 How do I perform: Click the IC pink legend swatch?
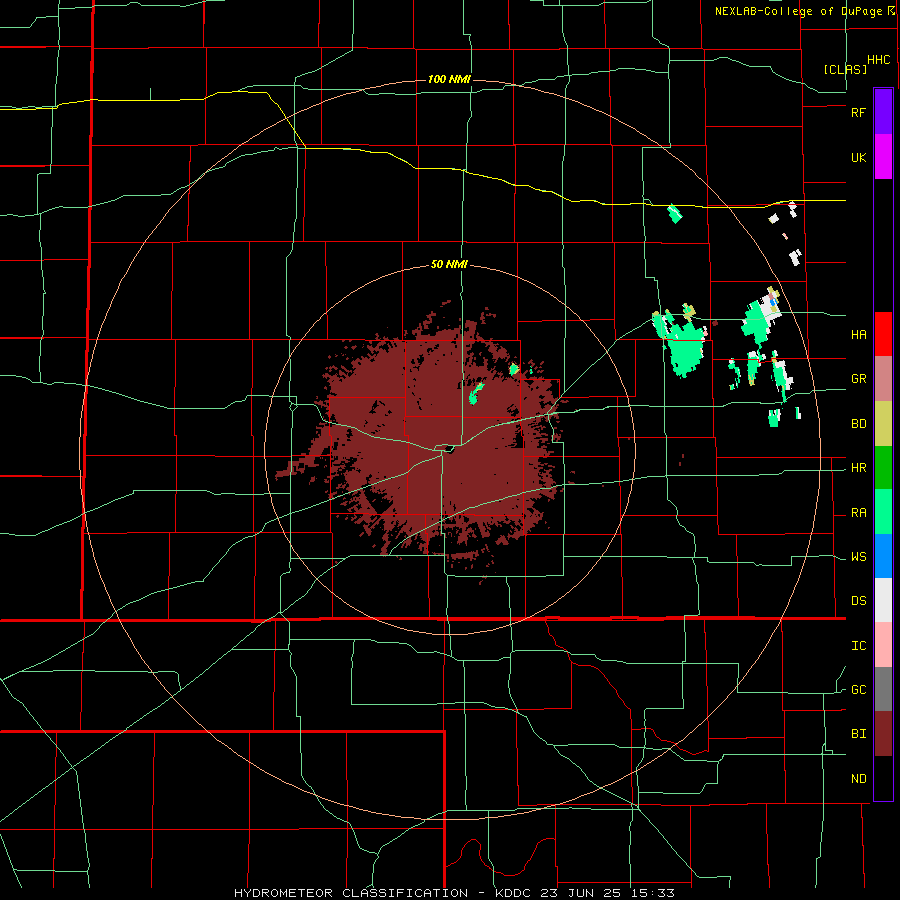click(883, 645)
